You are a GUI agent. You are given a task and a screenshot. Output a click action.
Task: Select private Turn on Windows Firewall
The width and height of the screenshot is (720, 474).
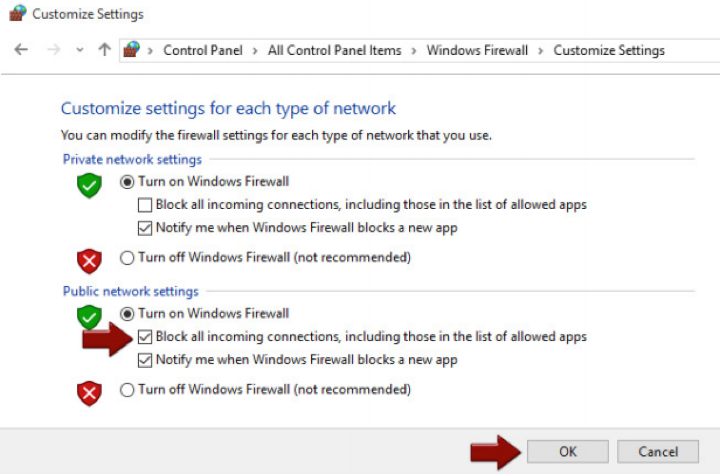127,181
